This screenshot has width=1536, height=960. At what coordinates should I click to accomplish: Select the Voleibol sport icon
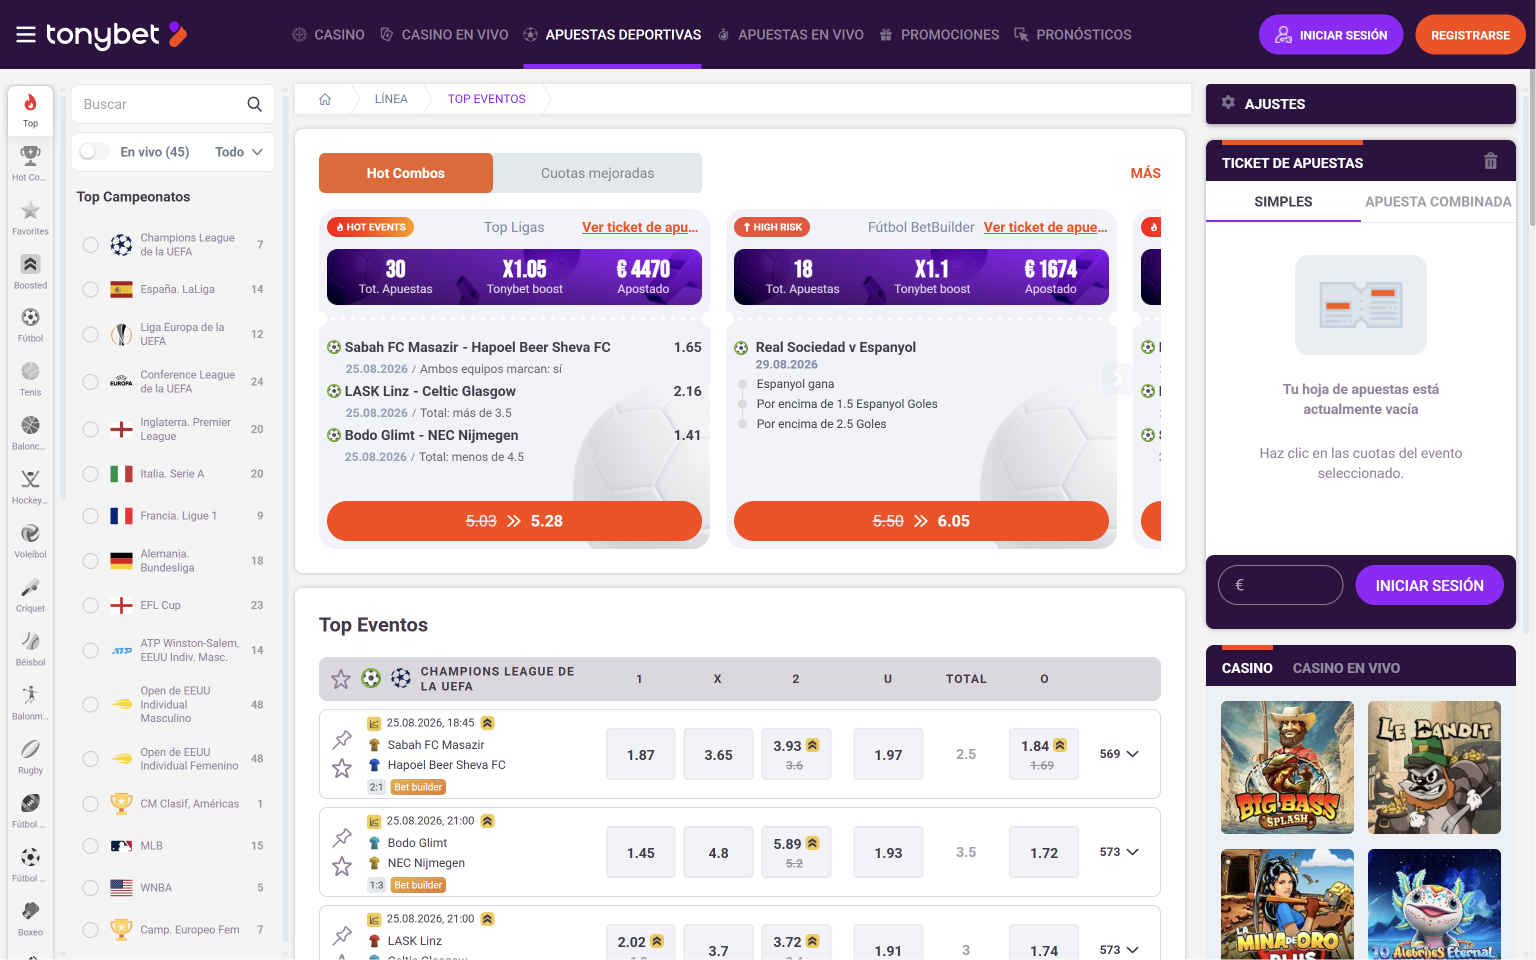[x=30, y=541]
